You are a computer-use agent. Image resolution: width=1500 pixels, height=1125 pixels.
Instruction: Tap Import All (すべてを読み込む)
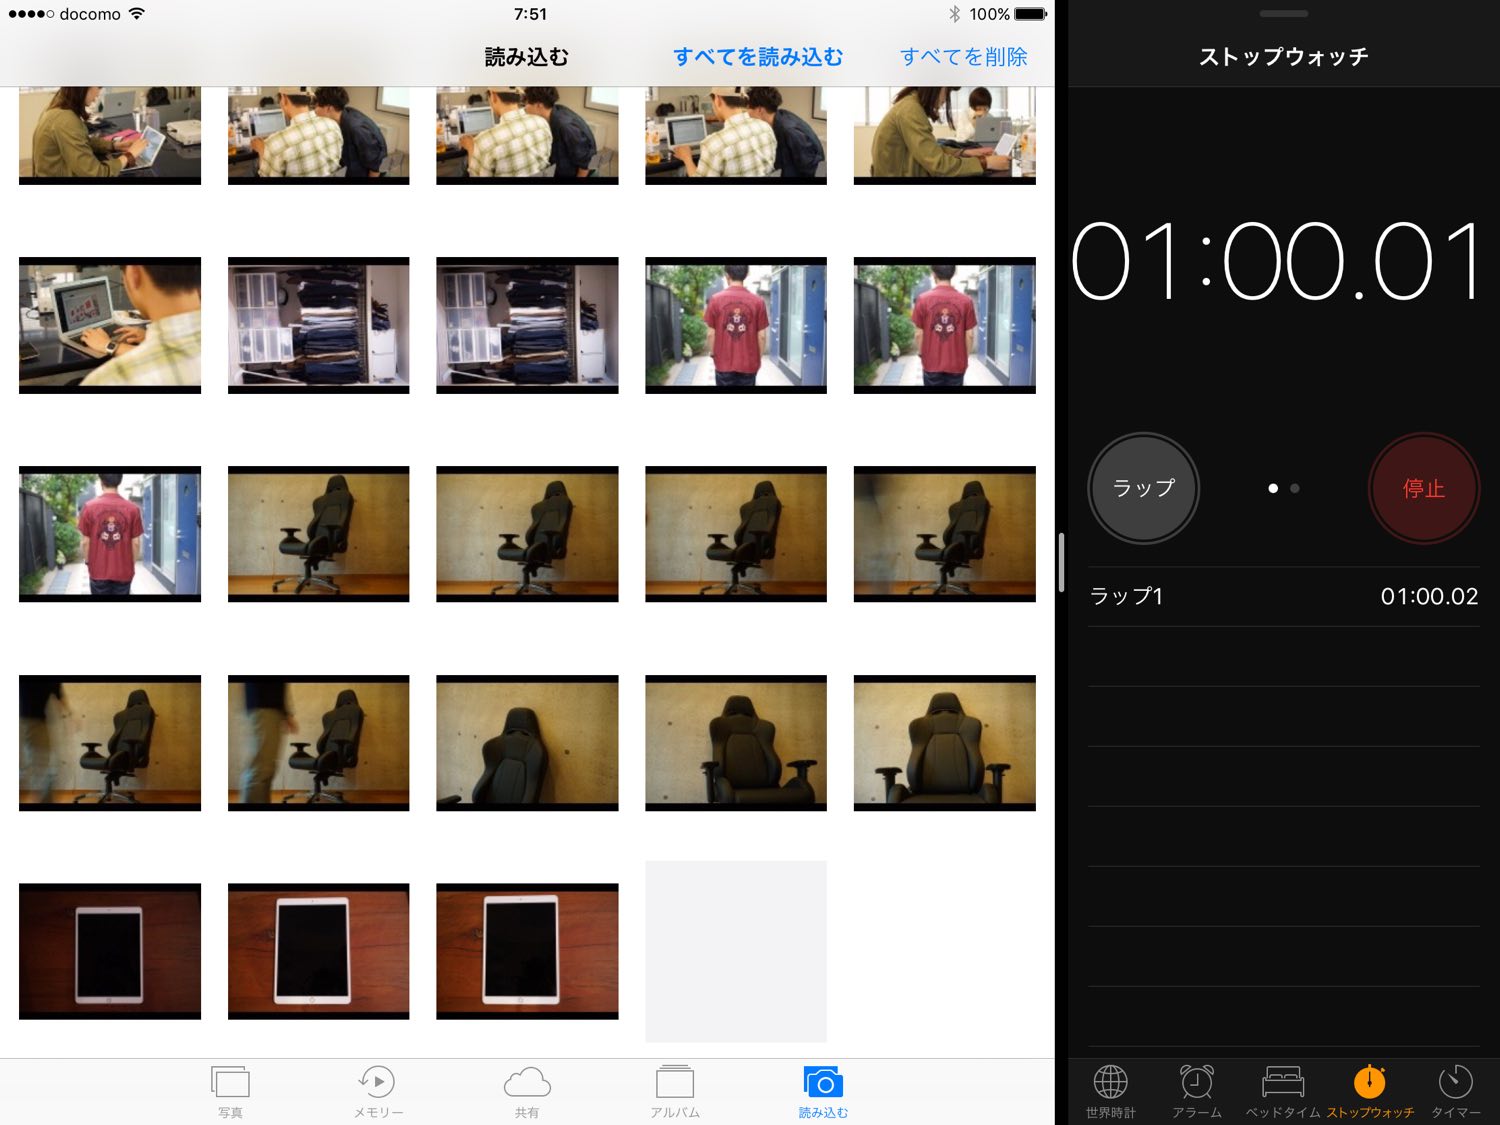click(757, 57)
